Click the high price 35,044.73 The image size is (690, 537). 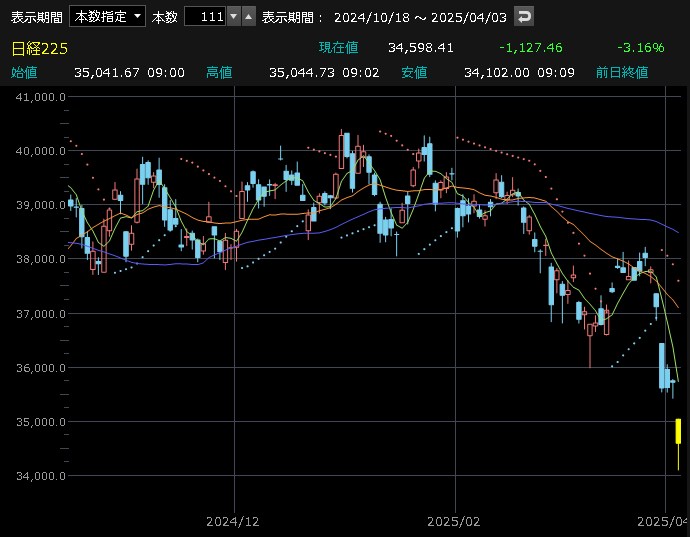[302, 73]
